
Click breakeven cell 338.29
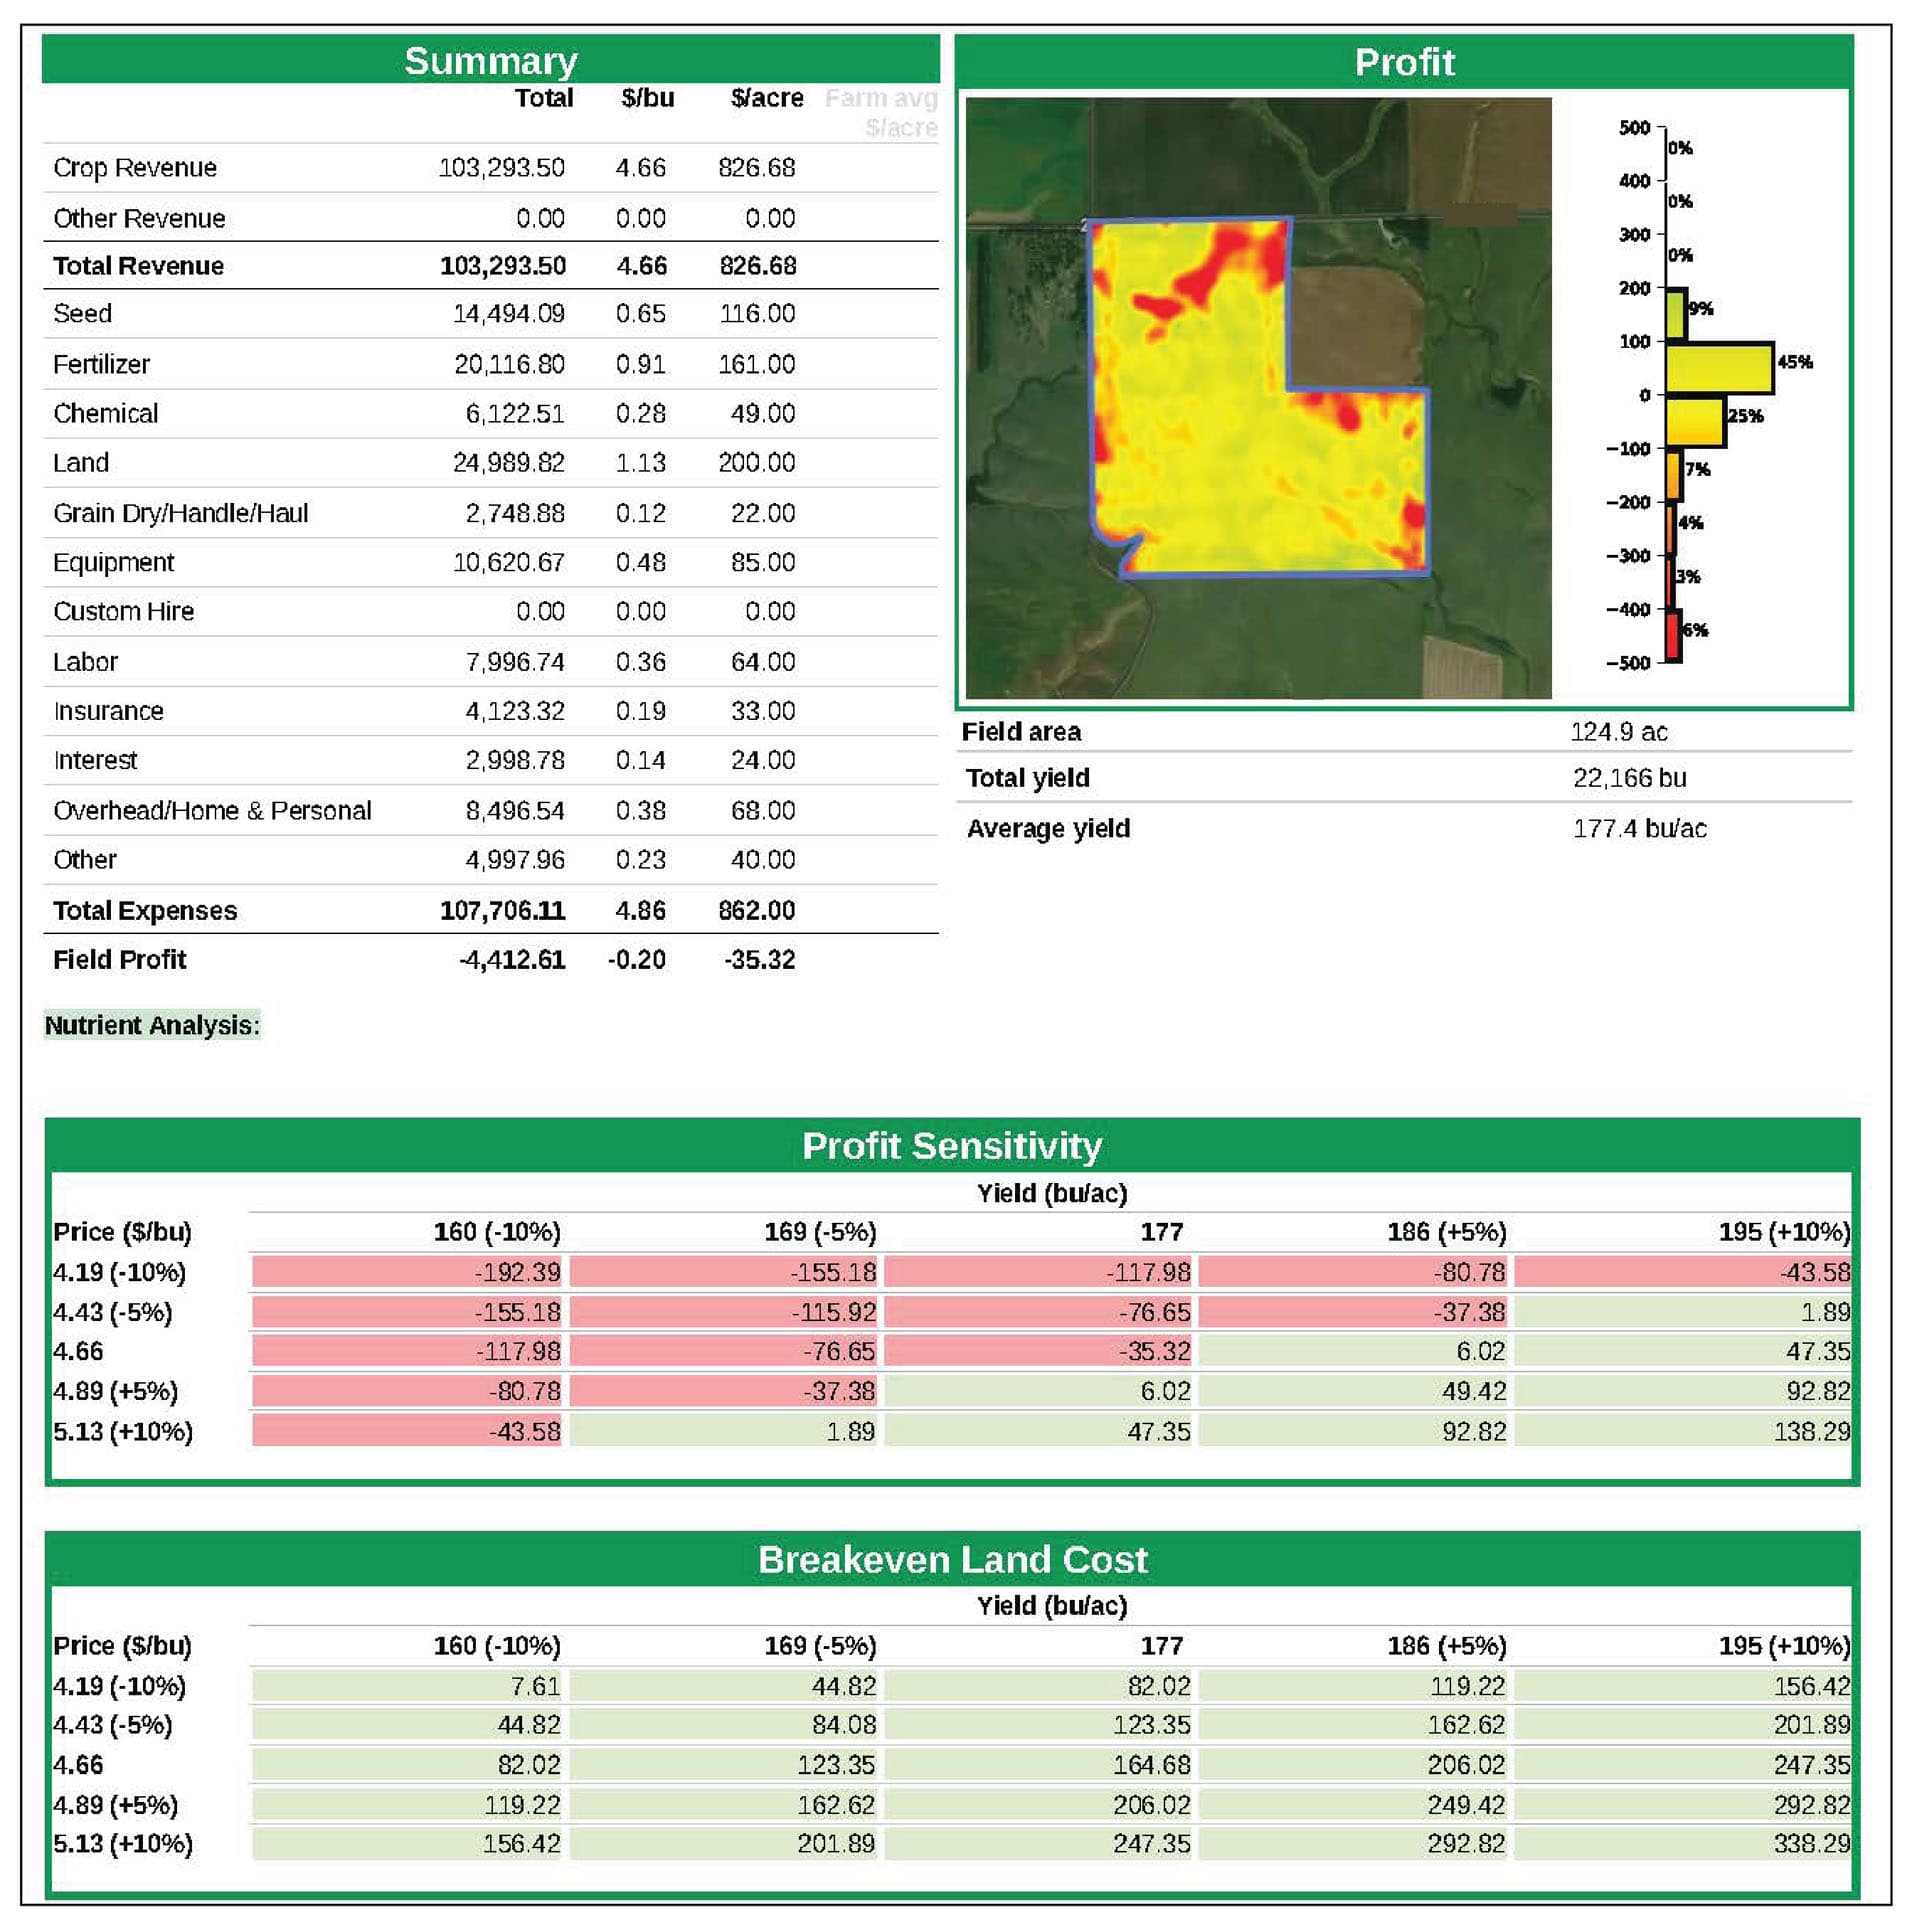[x=1811, y=1843]
